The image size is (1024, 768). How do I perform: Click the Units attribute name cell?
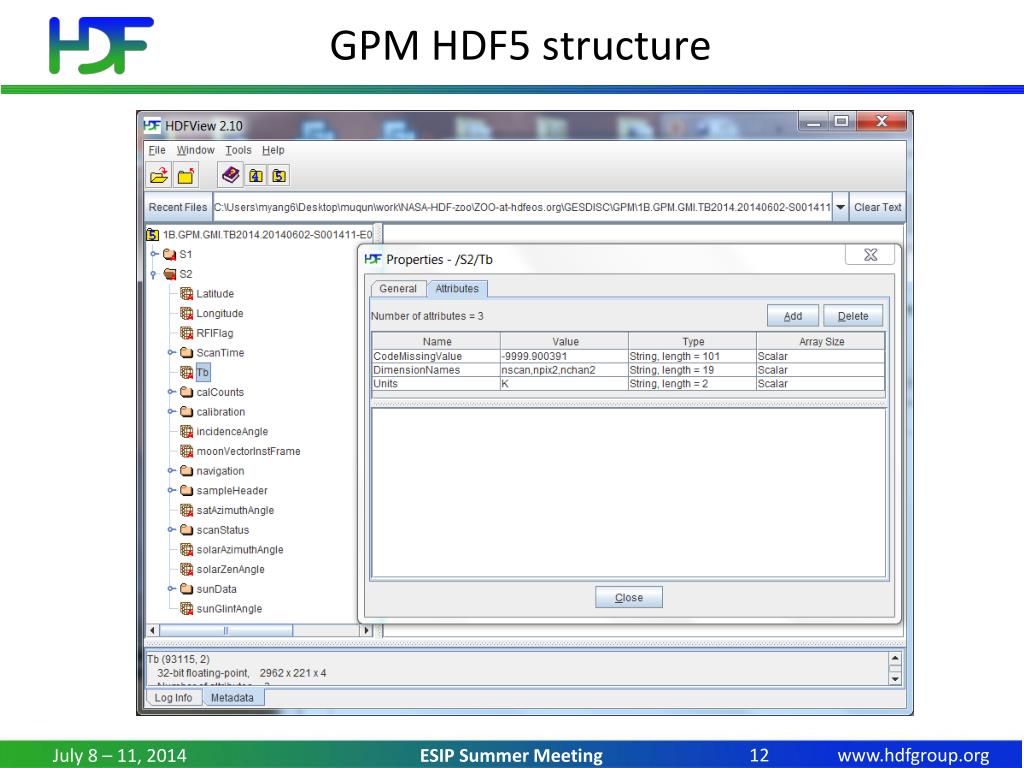pyautogui.click(x=436, y=384)
